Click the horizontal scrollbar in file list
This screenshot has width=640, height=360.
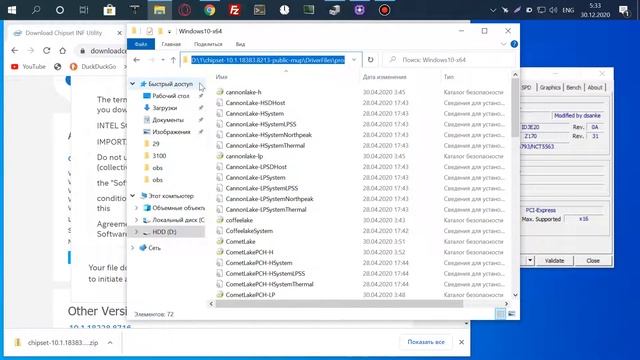tap(339, 304)
